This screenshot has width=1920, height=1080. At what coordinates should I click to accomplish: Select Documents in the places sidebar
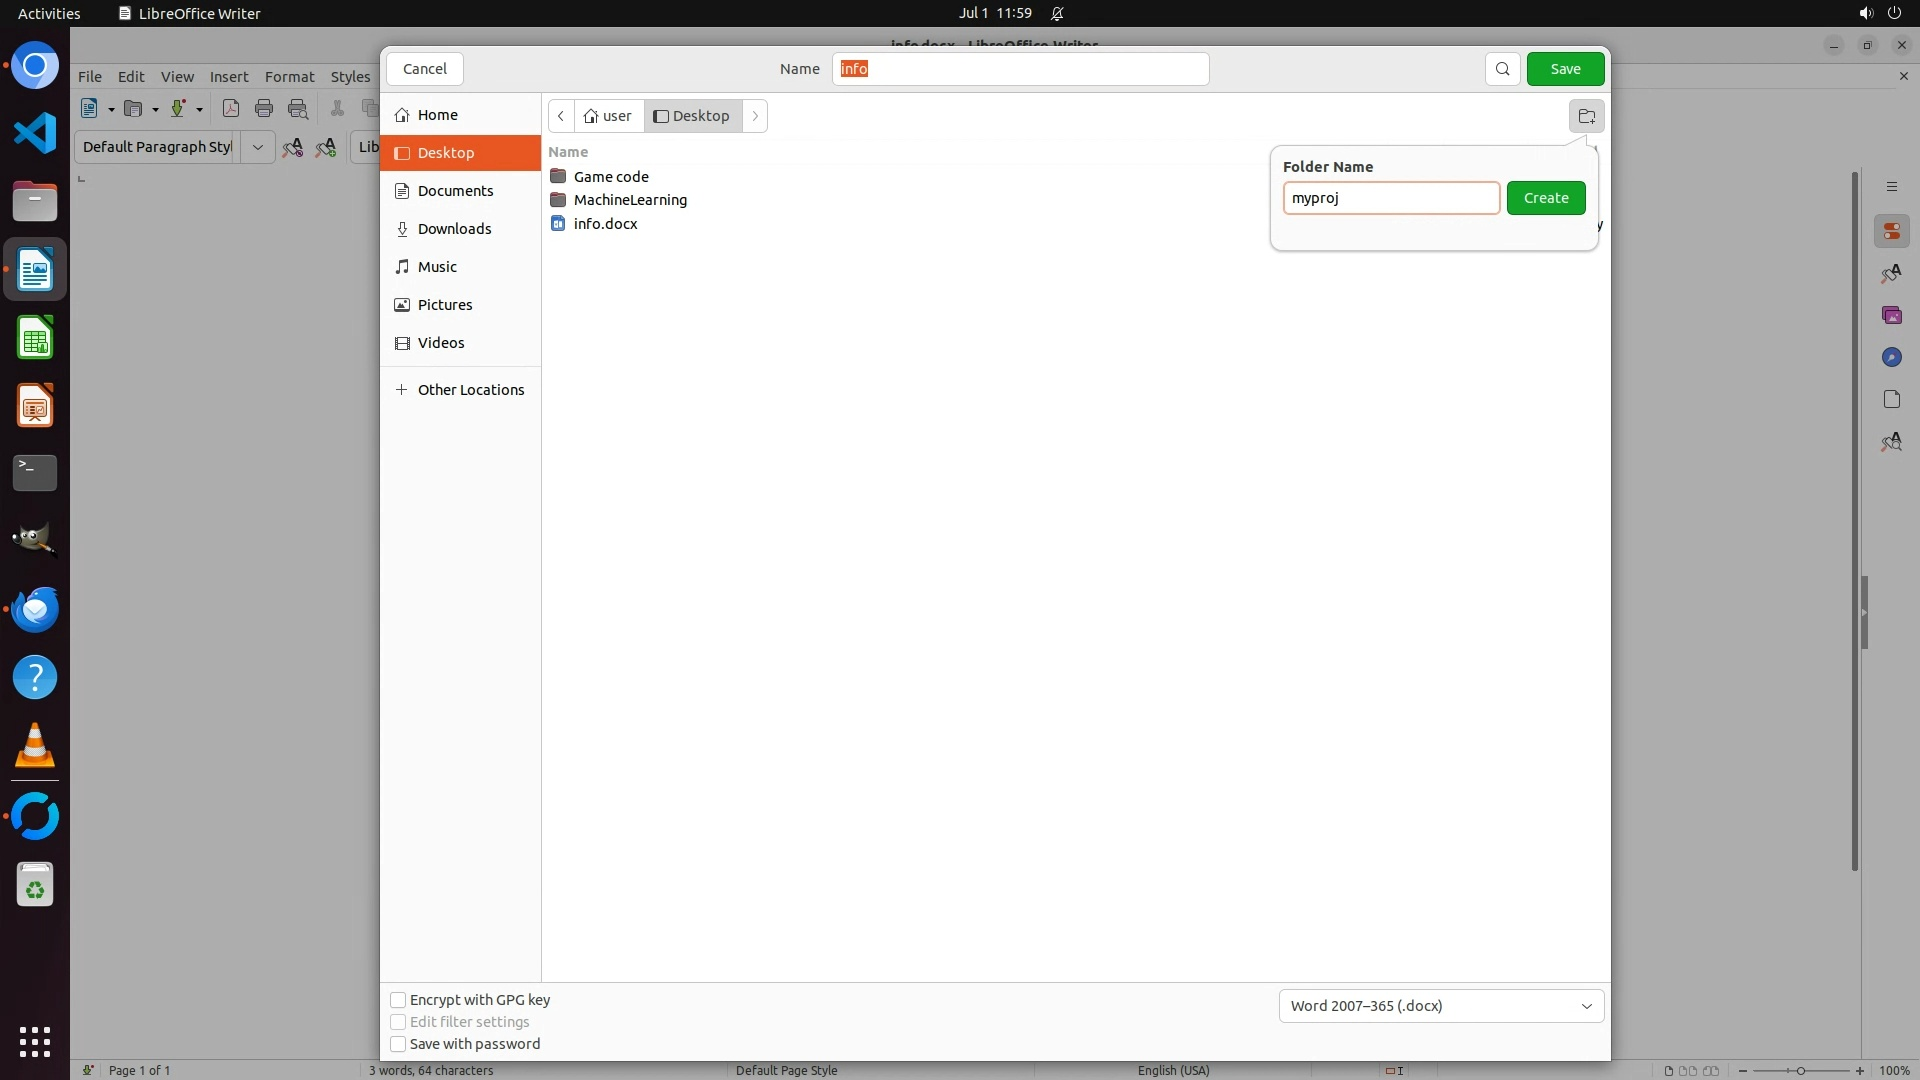455,191
